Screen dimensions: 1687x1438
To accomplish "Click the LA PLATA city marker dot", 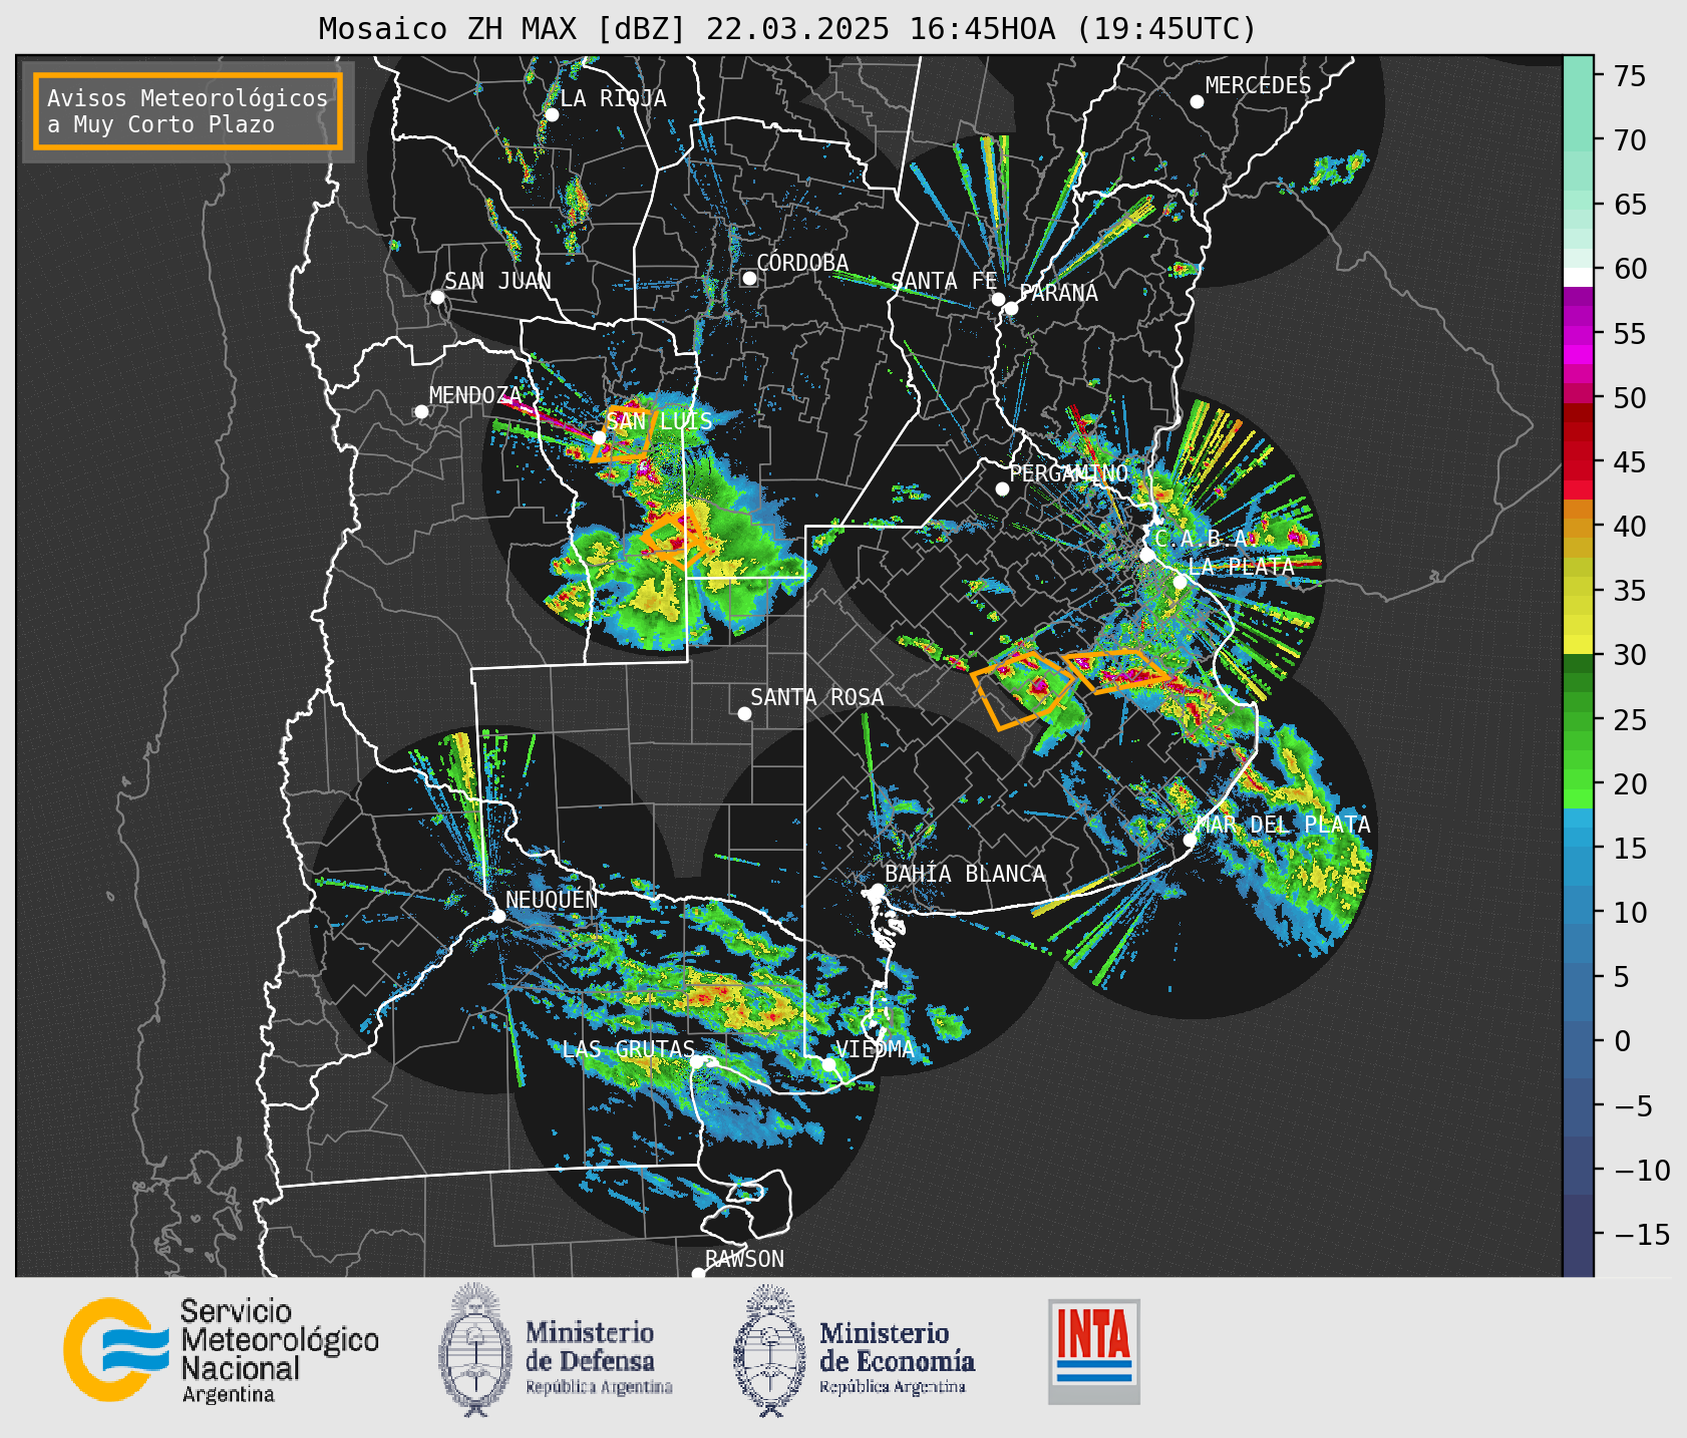I will pyautogui.click(x=1180, y=582).
